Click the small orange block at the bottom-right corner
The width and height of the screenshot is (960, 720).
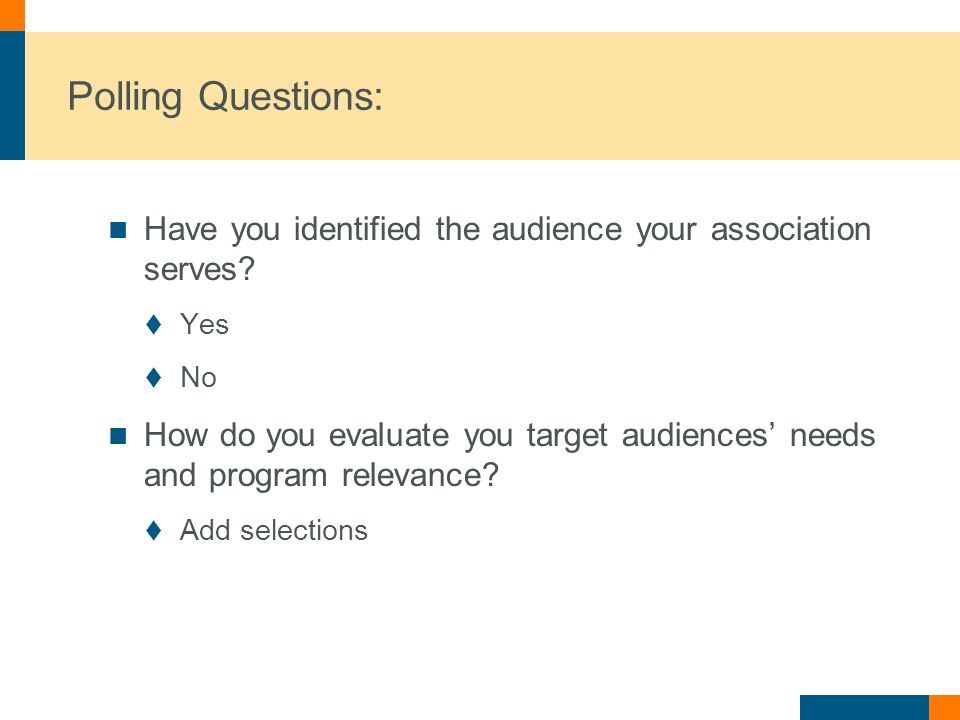tap(945, 708)
